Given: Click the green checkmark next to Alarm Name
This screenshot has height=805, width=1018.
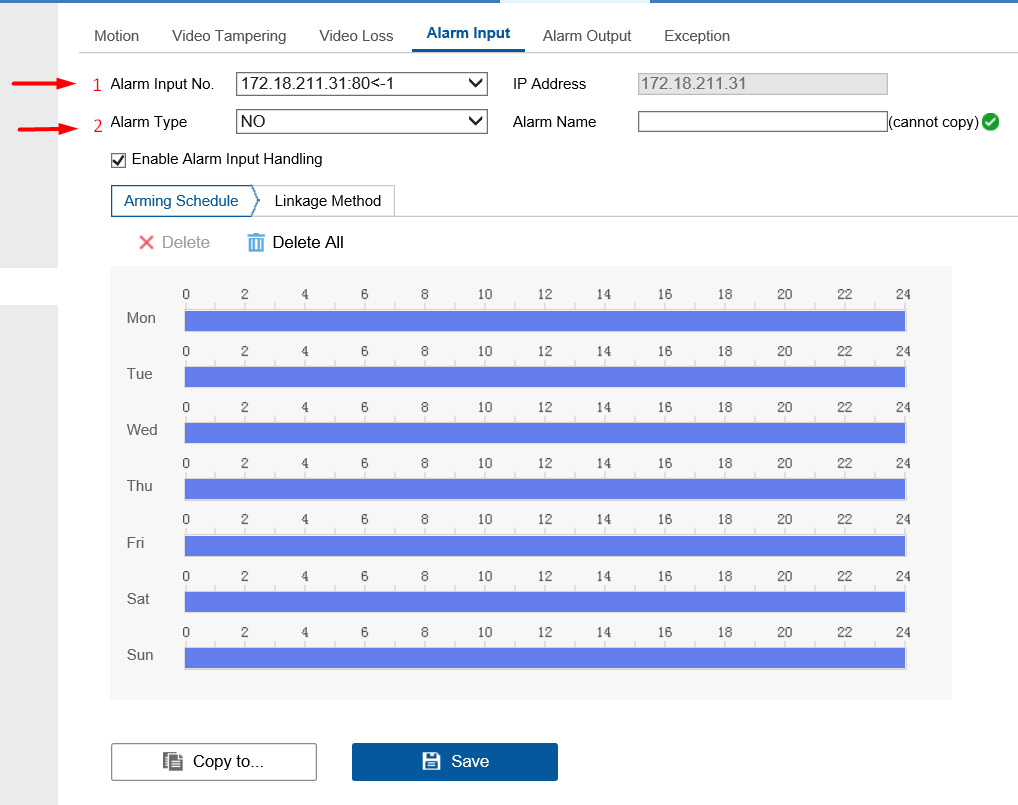Looking at the screenshot, I should 990,121.
